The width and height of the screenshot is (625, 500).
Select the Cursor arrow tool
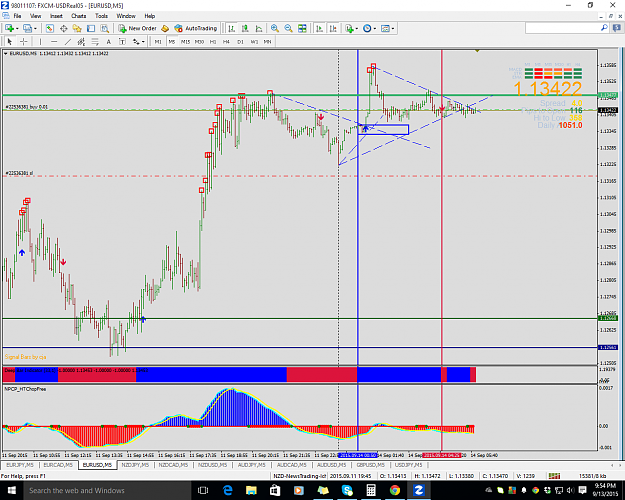(10, 41)
